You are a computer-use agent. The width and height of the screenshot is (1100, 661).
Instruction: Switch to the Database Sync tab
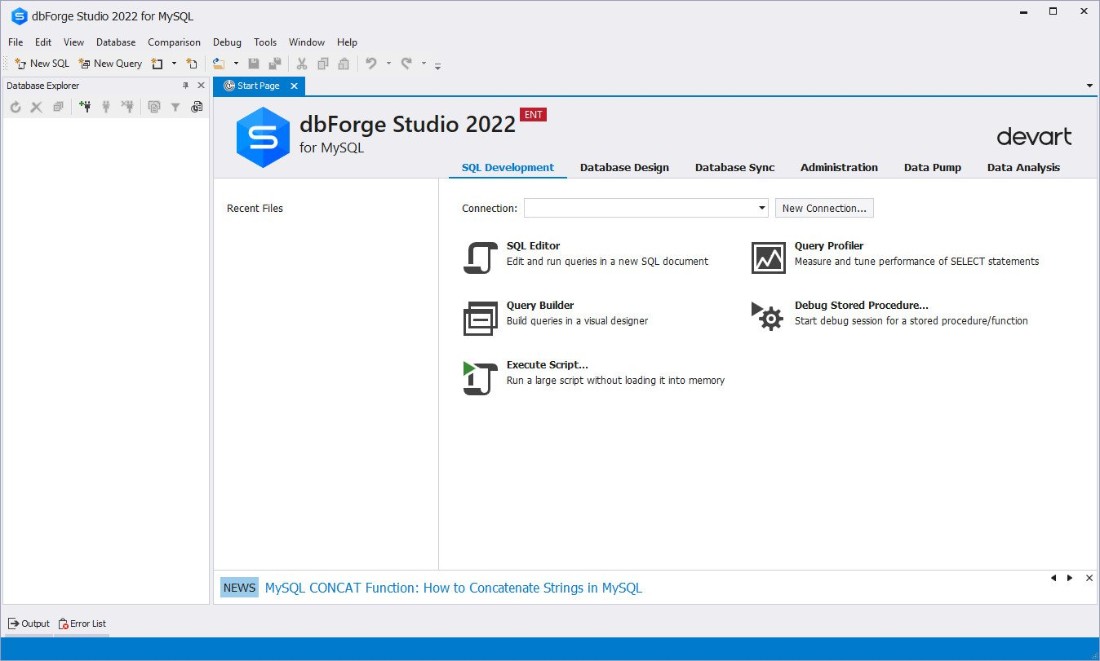[734, 168]
